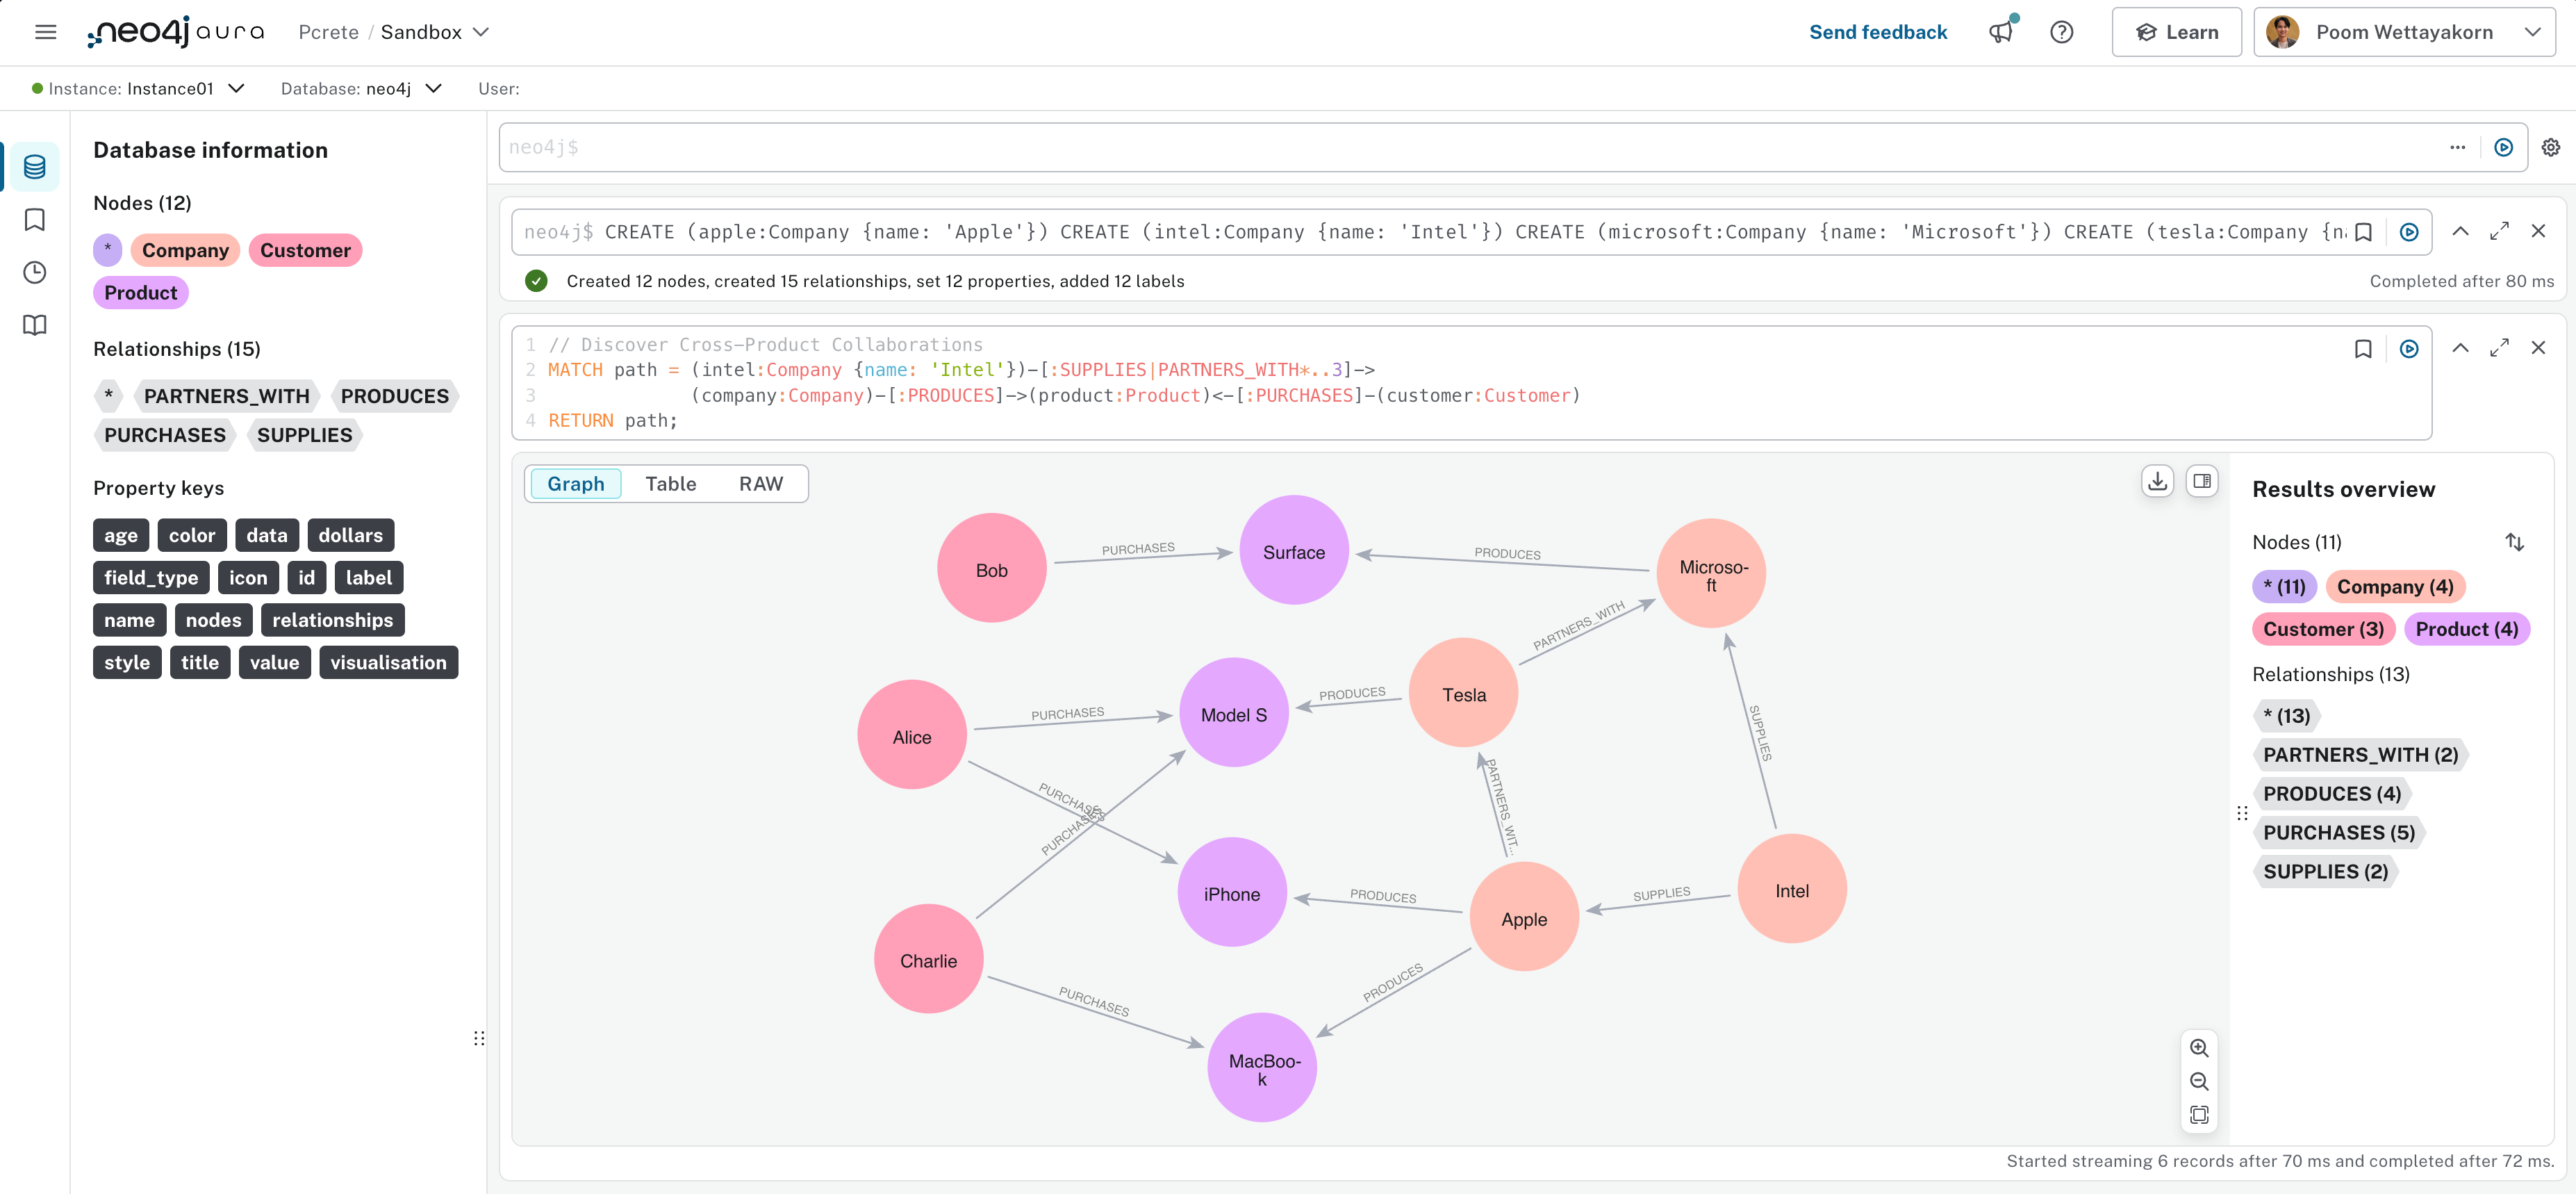
Task: Open the Database information sidebar icon
Action: 35,166
